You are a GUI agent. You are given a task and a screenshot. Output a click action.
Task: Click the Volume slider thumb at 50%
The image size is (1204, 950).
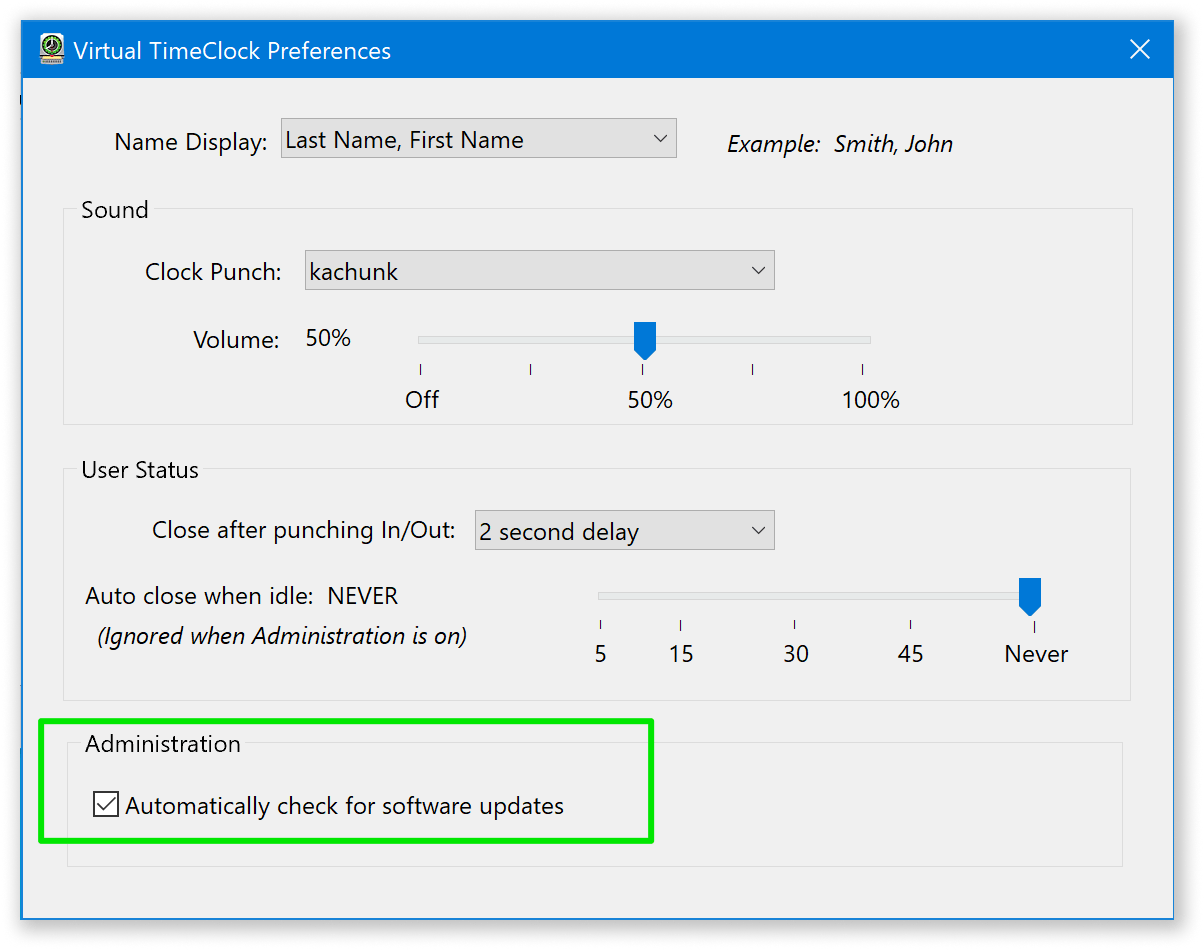pyautogui.click(x=645, y=340)
